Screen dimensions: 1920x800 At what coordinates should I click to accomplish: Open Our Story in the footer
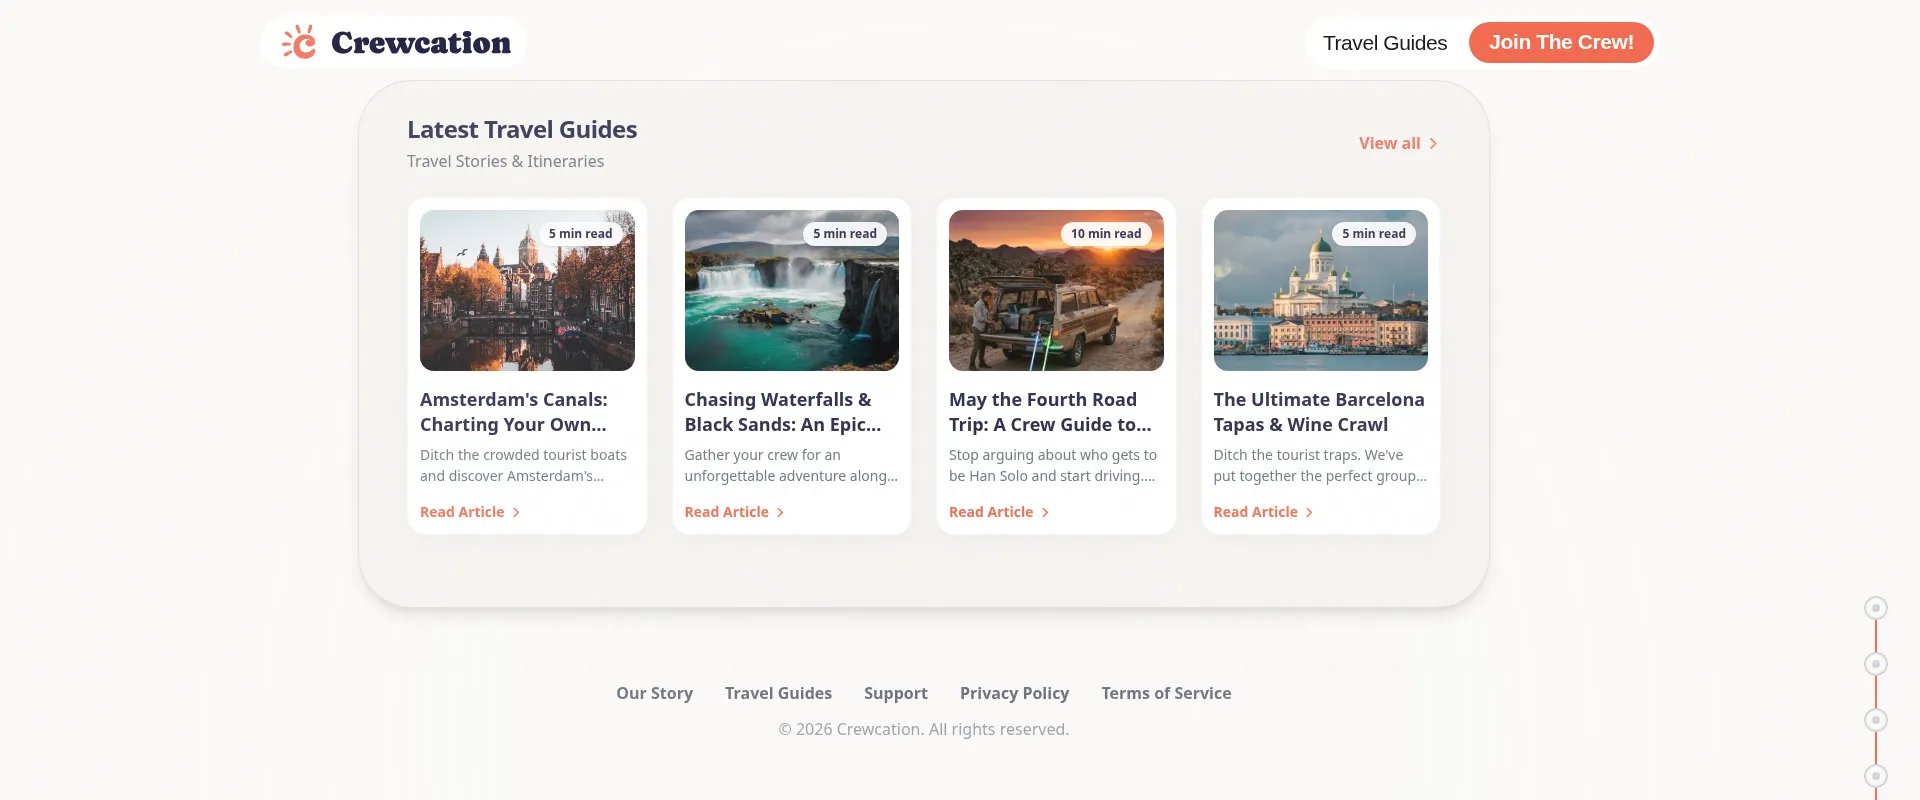click(654, 693)
